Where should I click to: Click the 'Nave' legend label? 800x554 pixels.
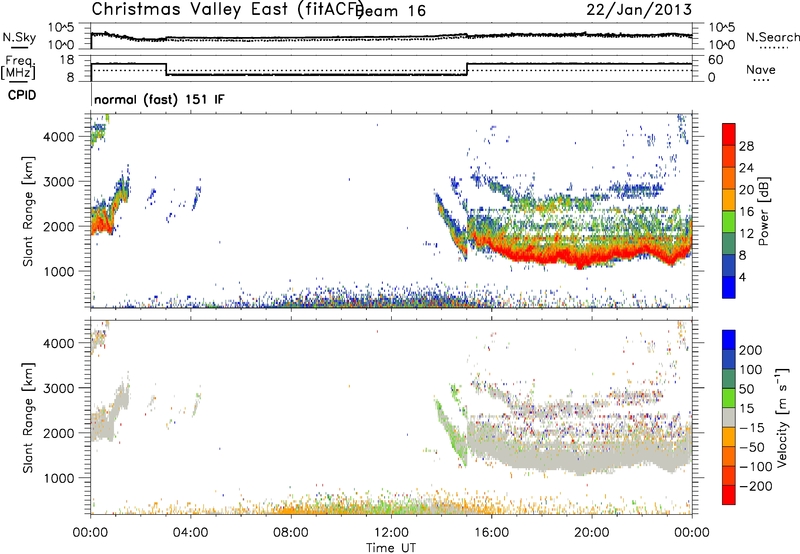point(761,69)
